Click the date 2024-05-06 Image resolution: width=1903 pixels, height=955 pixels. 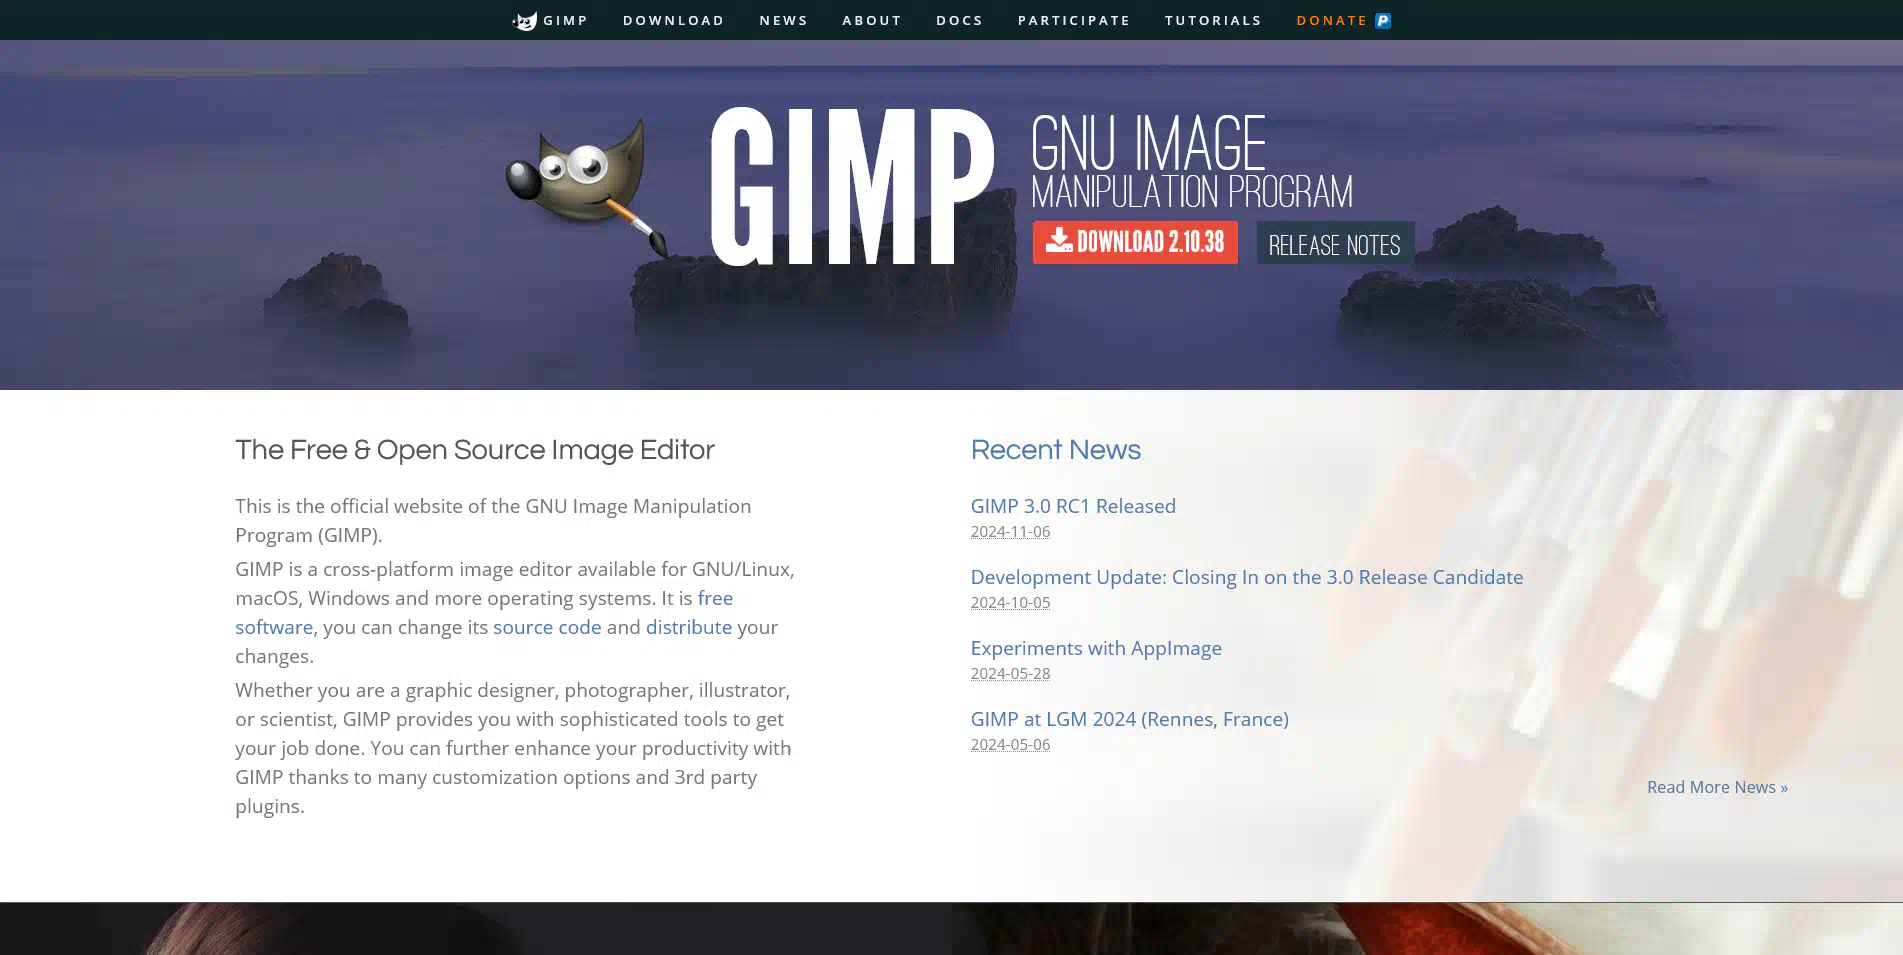tap(1010, 745)
